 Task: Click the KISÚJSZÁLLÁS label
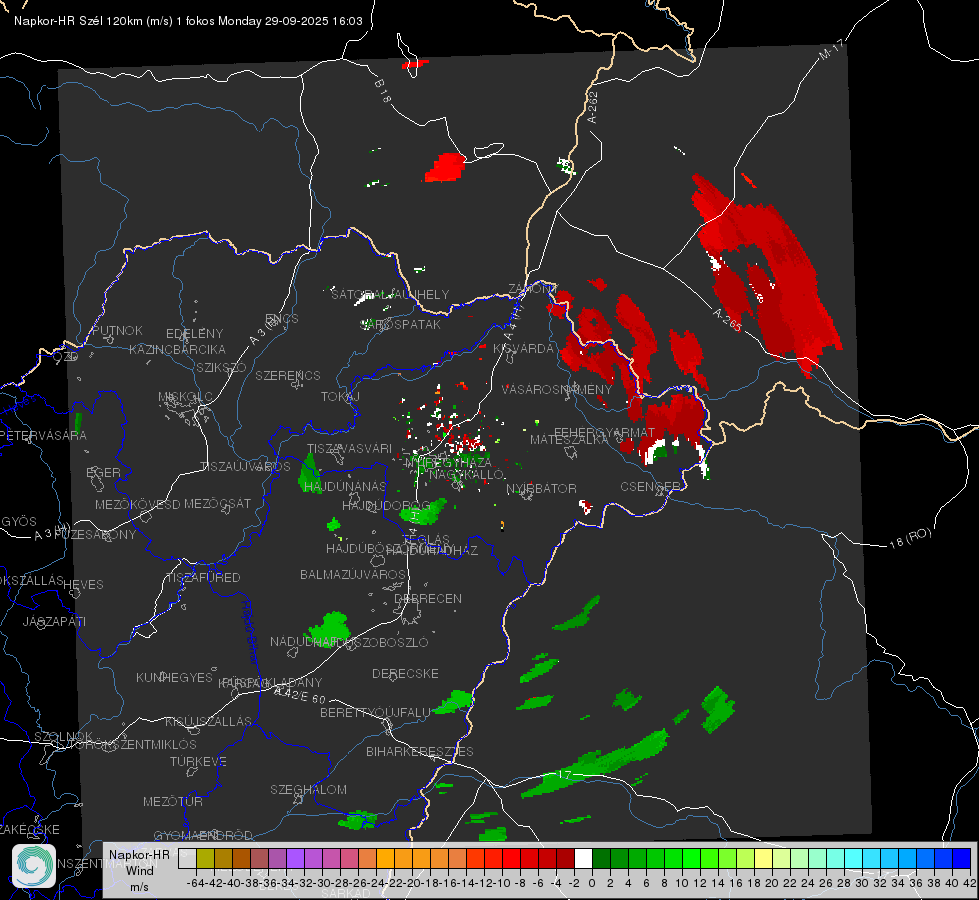209,721
